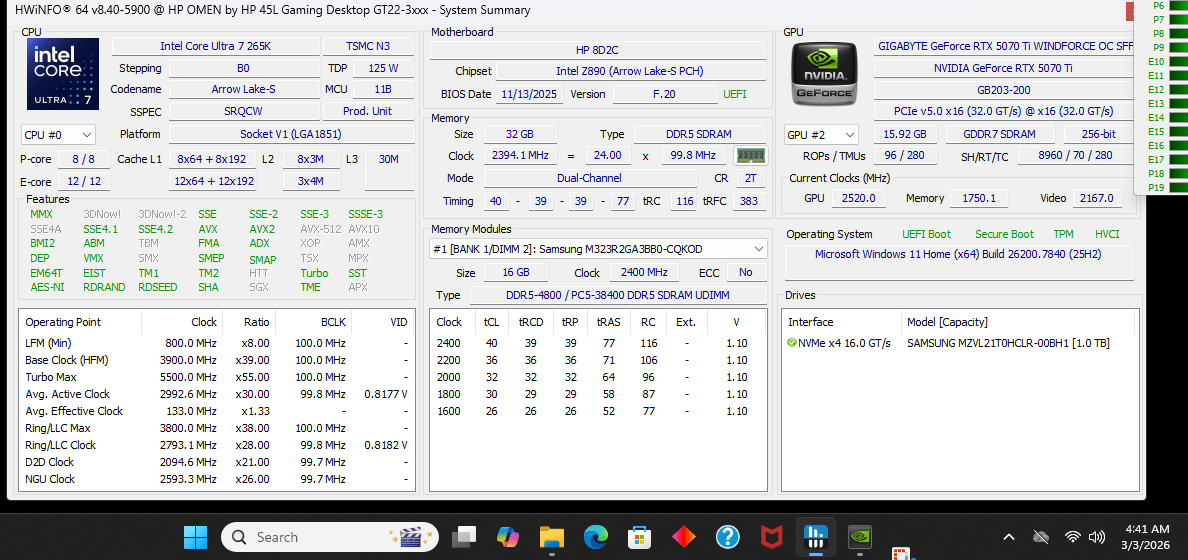Launch Microsoft Edge from the taskbar
1188x560 pixels.
[596, 537]
